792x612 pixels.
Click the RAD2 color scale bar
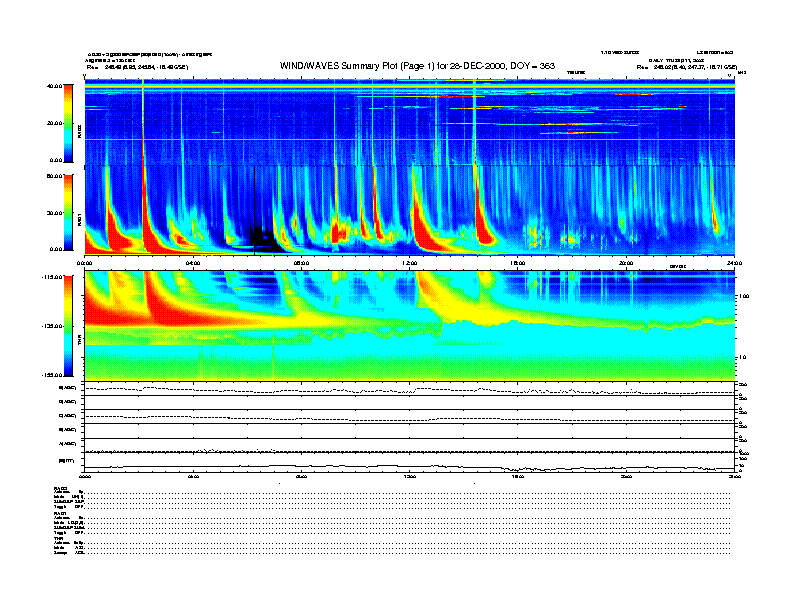(x=68, y=123)
